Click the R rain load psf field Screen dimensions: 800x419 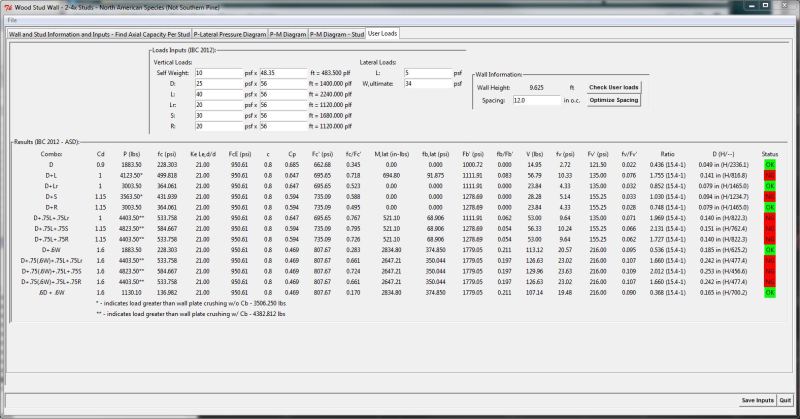tap(218, 127)
